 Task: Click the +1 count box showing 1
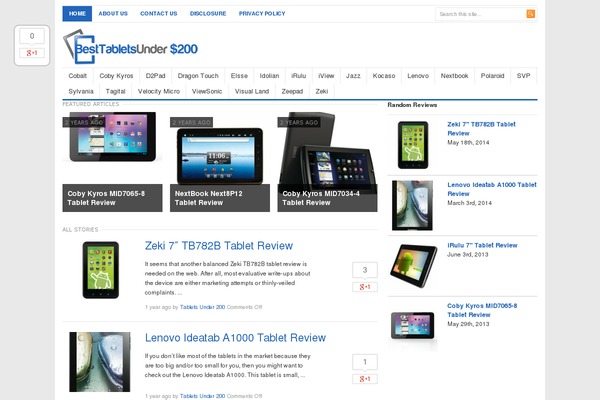[x=365, y=362]
